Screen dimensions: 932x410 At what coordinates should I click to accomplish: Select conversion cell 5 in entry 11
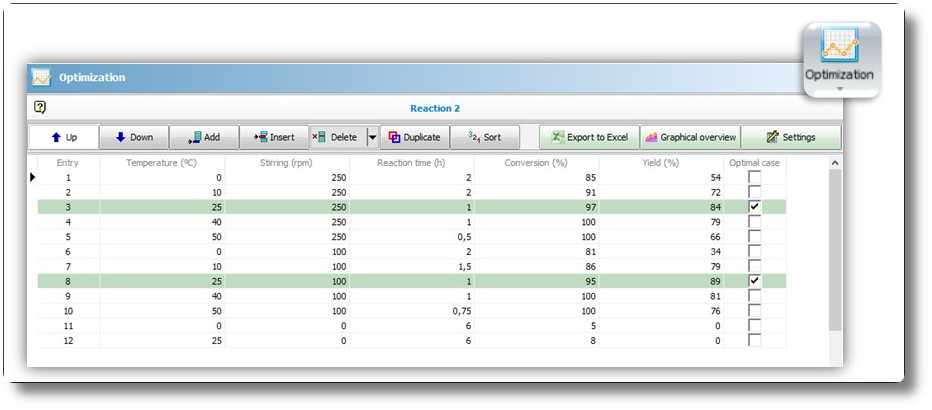[x=537, y=325]
